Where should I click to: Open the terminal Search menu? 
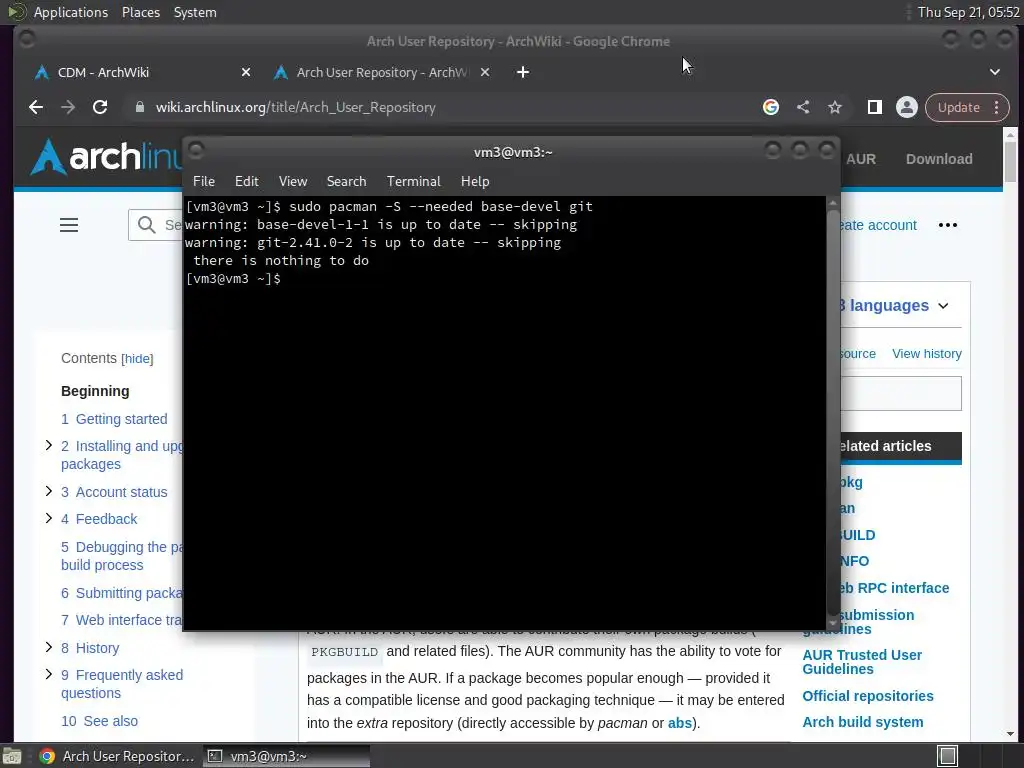point(346,181)
